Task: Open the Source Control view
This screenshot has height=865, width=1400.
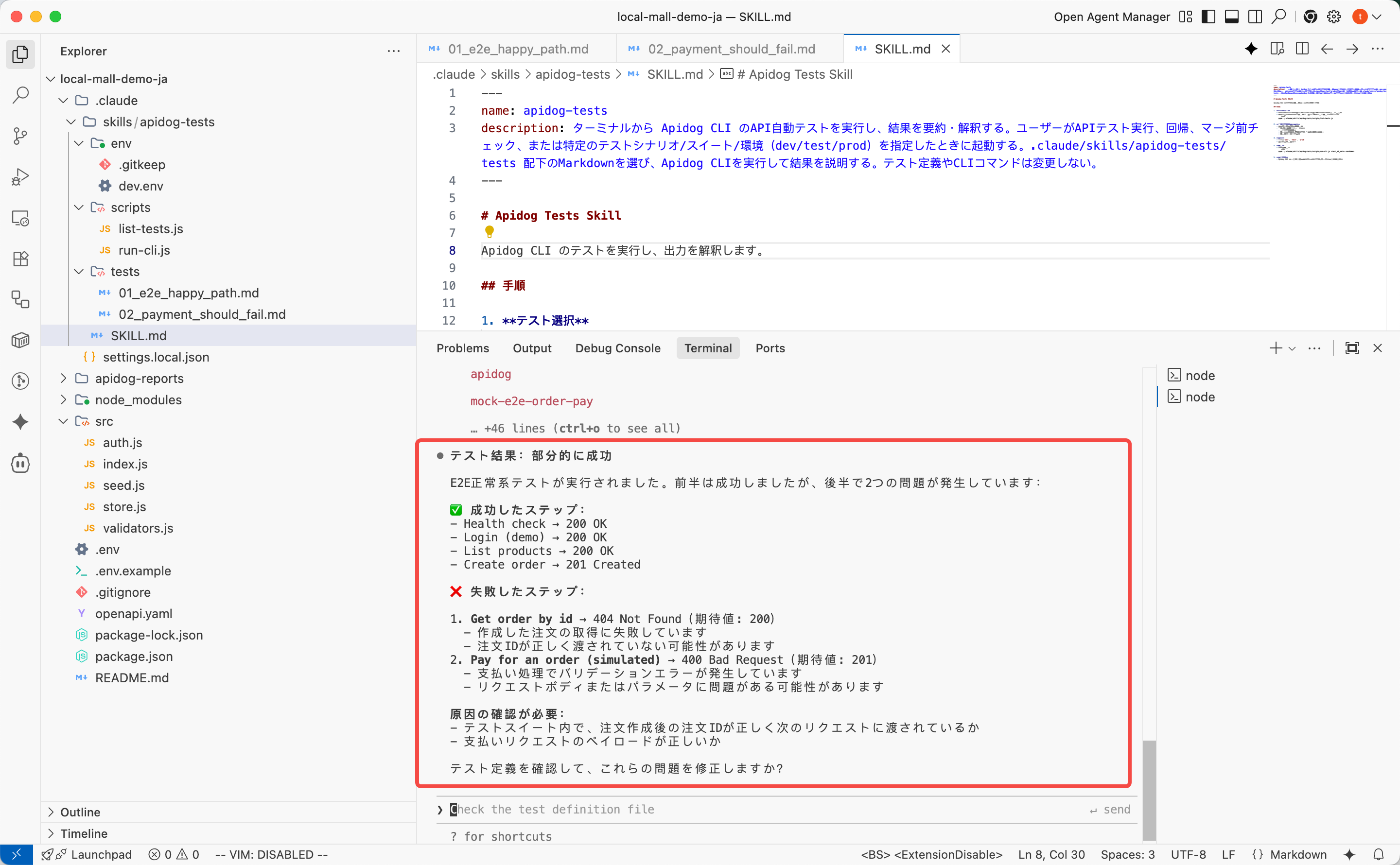Action: tap(20, 136)
